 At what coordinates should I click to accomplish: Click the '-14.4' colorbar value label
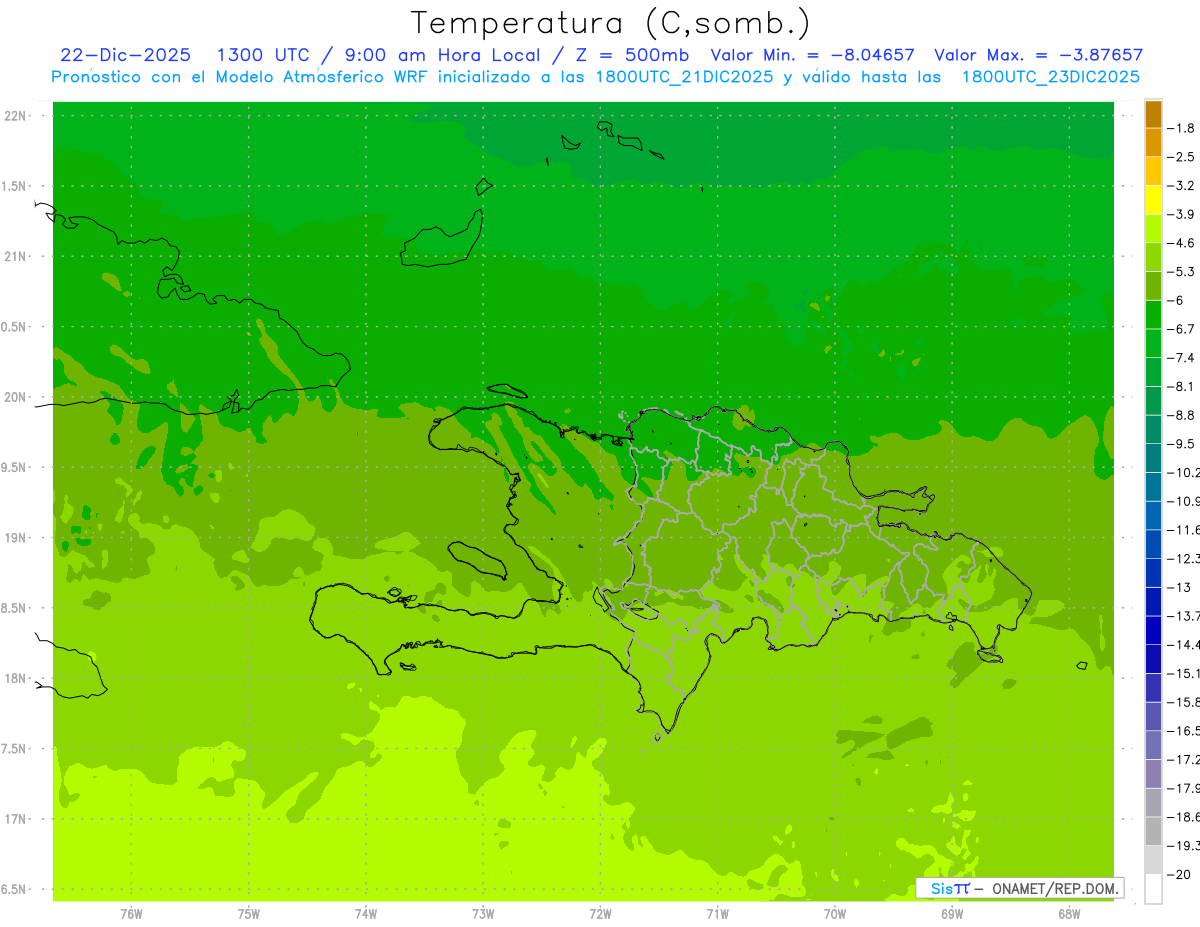(x=1183, y=645)
